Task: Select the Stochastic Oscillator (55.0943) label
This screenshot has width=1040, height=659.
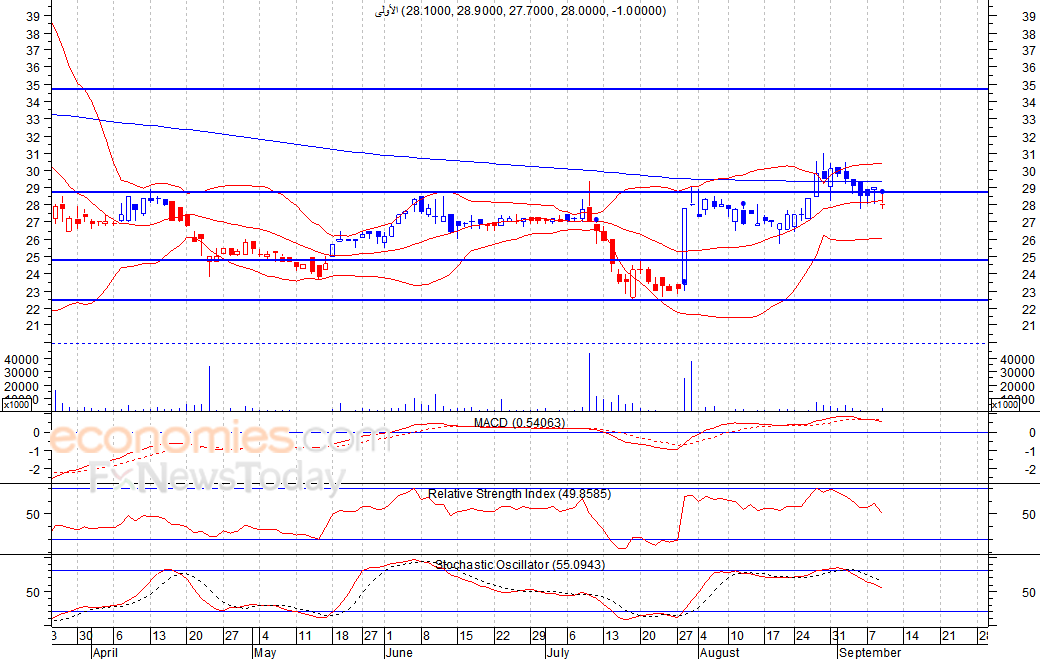Action: [520, 565]
